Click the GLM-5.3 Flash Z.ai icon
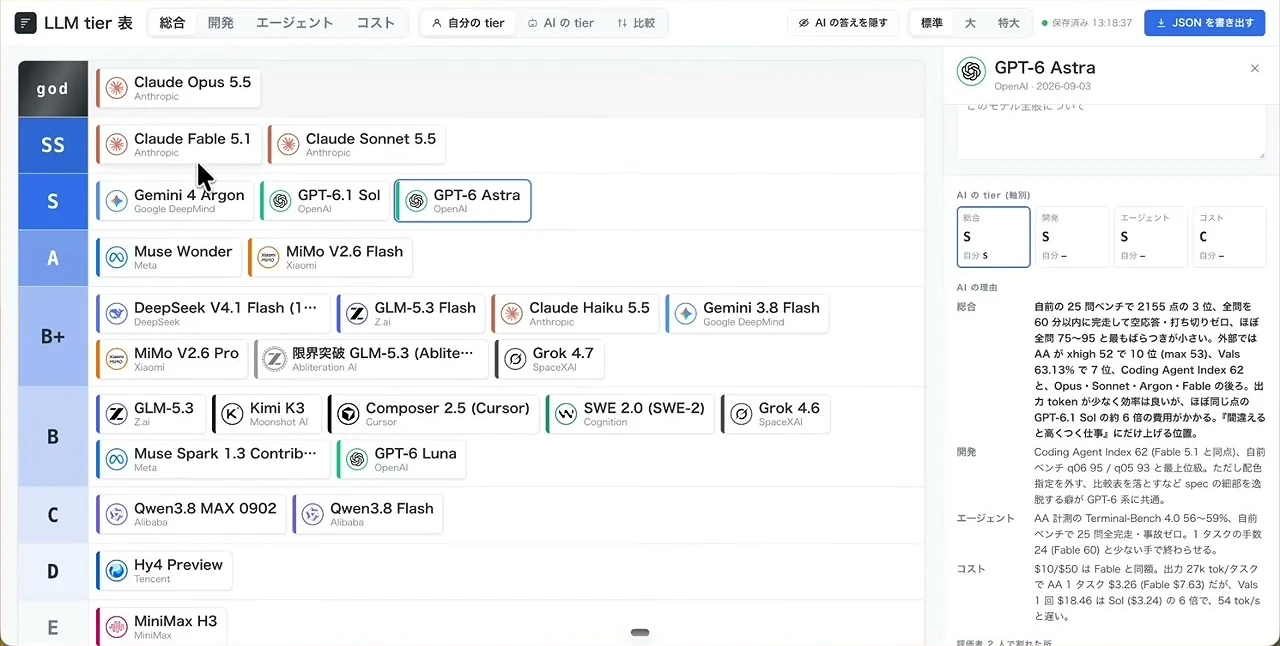 coord(357,314)
